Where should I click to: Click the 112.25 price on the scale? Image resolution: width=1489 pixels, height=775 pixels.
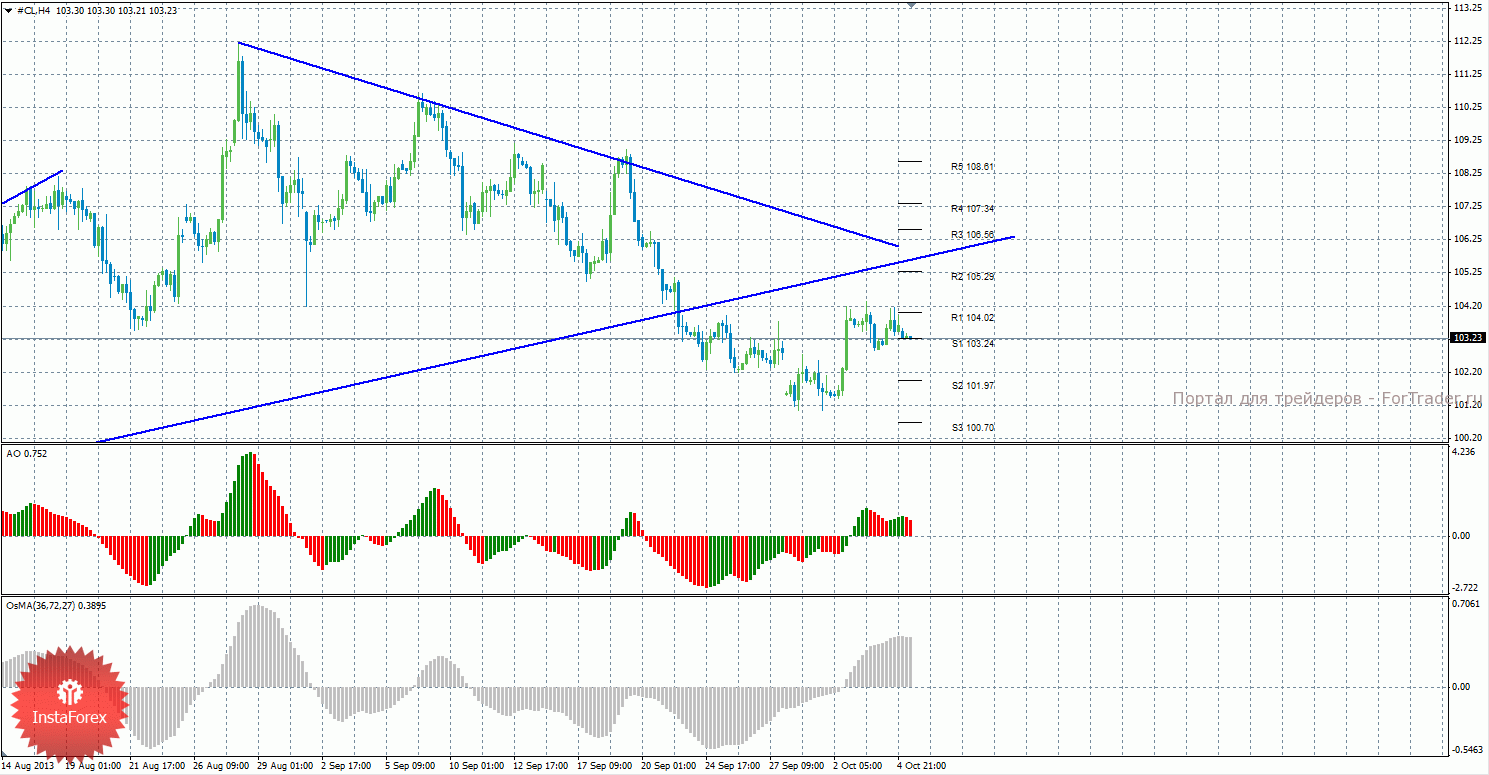1468,41
